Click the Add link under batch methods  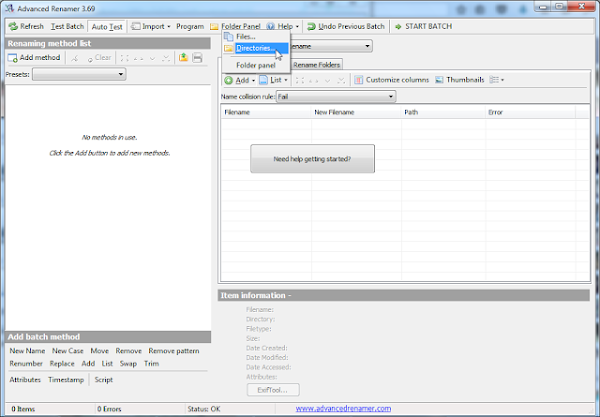pyautogui.click(x=88, y=363)
